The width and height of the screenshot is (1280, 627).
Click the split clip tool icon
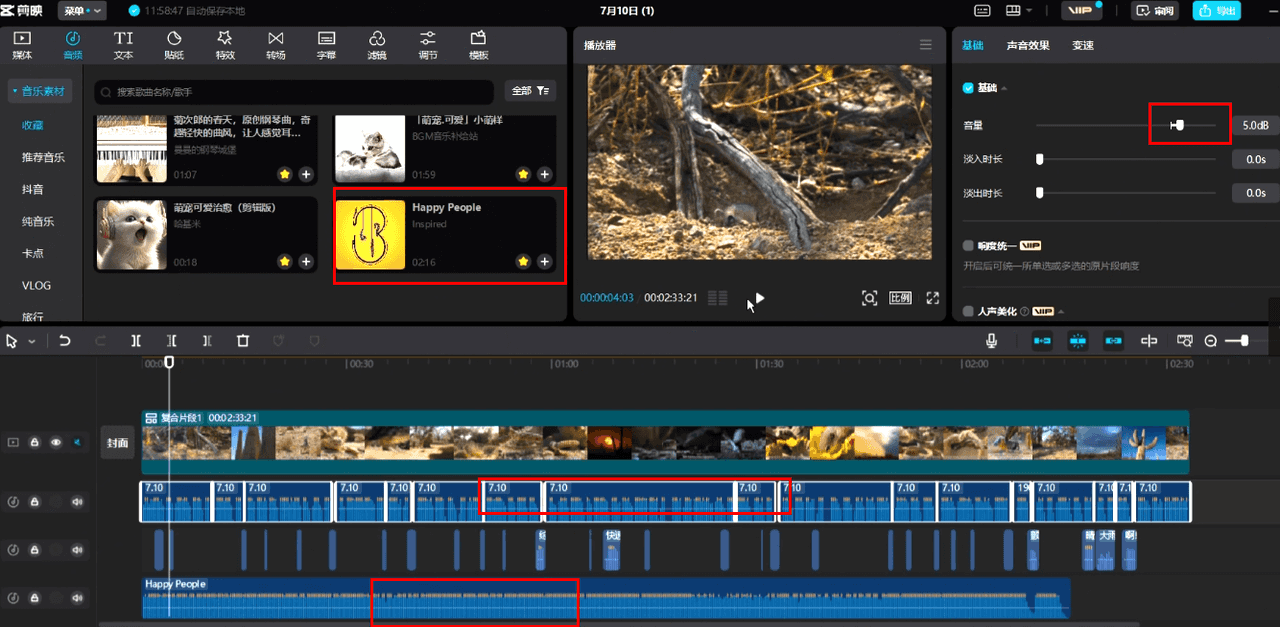136,341
